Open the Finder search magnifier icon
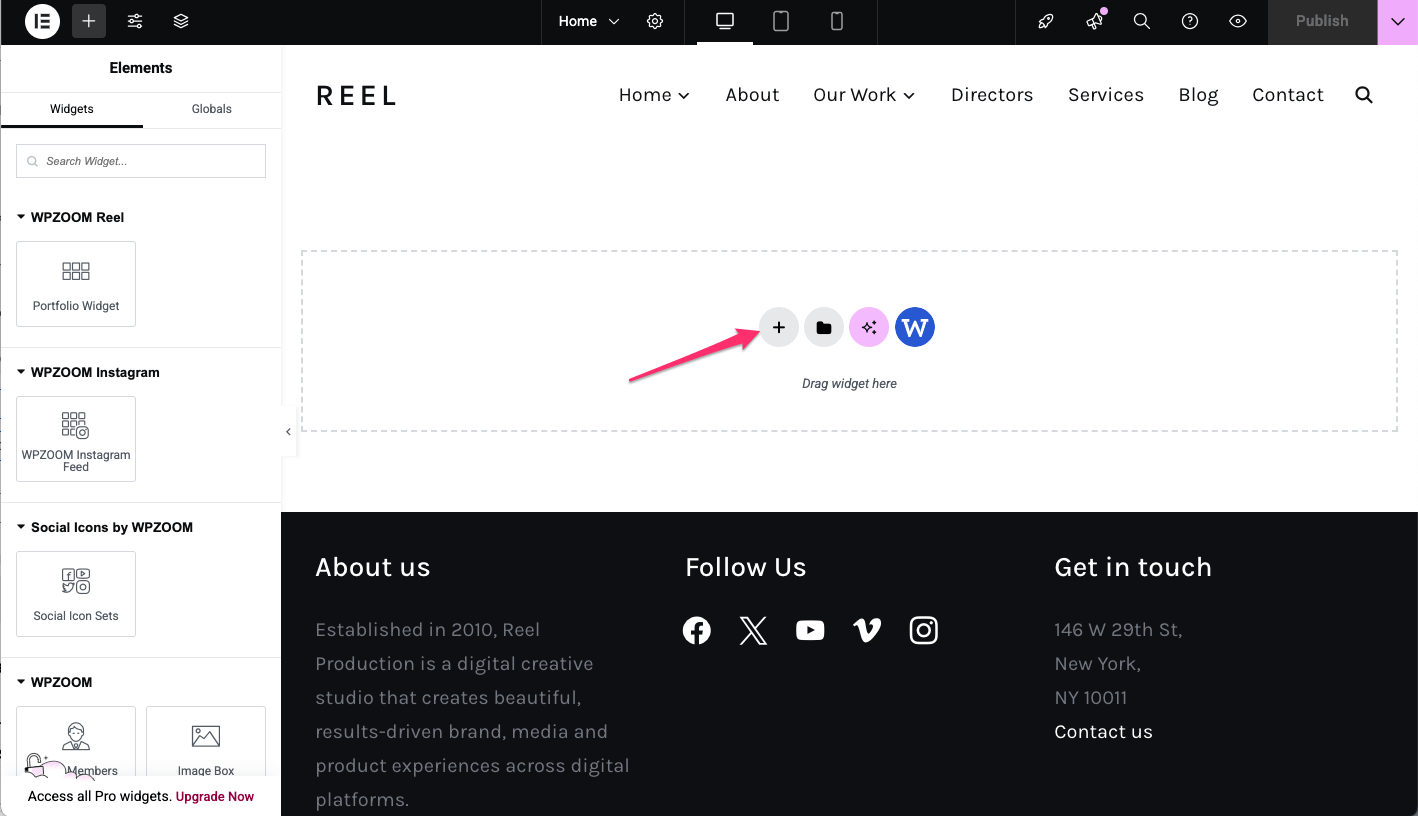Screen dimensions: 1418x816 pos(1141,21)
